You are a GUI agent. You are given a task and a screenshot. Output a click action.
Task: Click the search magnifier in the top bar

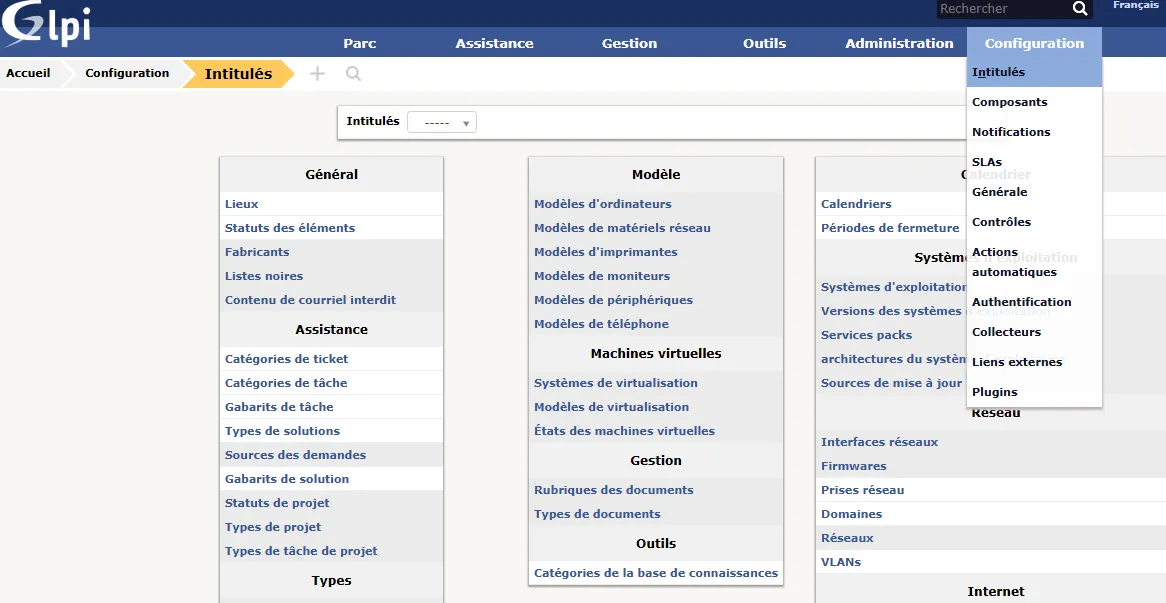coord(1080,9)
